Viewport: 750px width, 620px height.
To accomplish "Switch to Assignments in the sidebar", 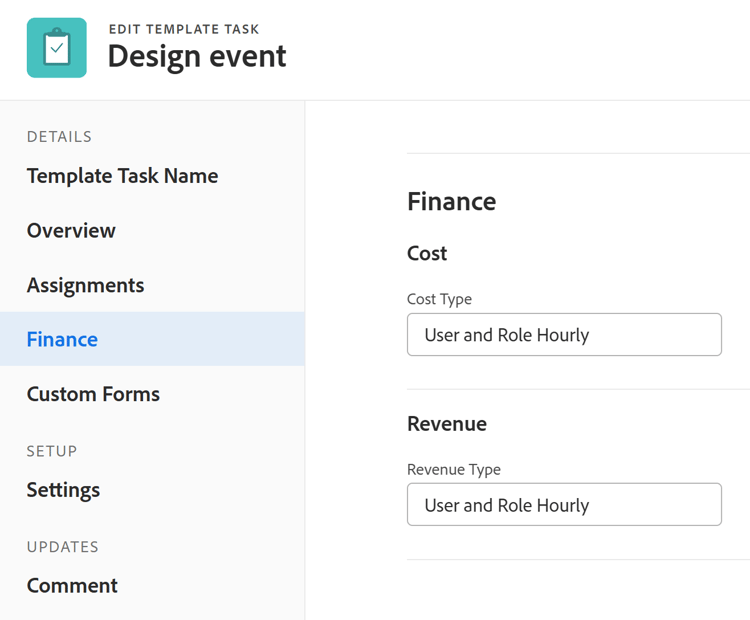I will pos(85,285).
